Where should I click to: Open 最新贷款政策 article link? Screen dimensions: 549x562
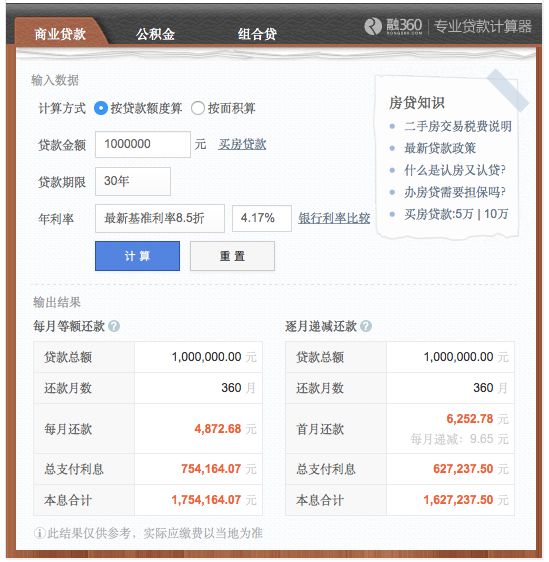(440, 148)
